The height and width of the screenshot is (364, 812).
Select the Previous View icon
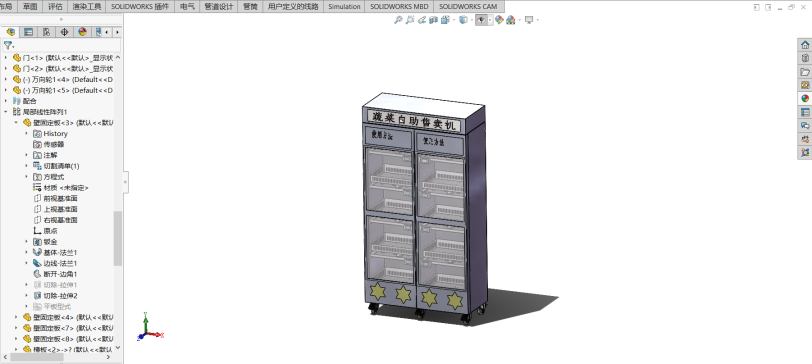click(x=422, y=20)
